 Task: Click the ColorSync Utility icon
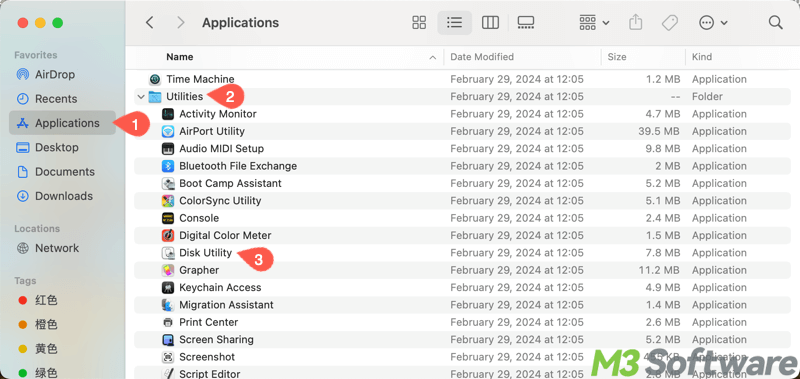[168, 200]
